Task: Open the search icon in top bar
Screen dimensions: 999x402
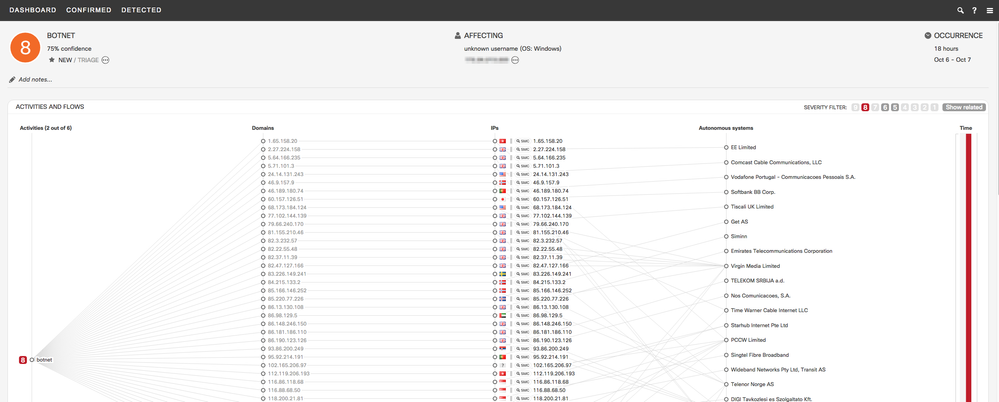Action: (961, 10)
